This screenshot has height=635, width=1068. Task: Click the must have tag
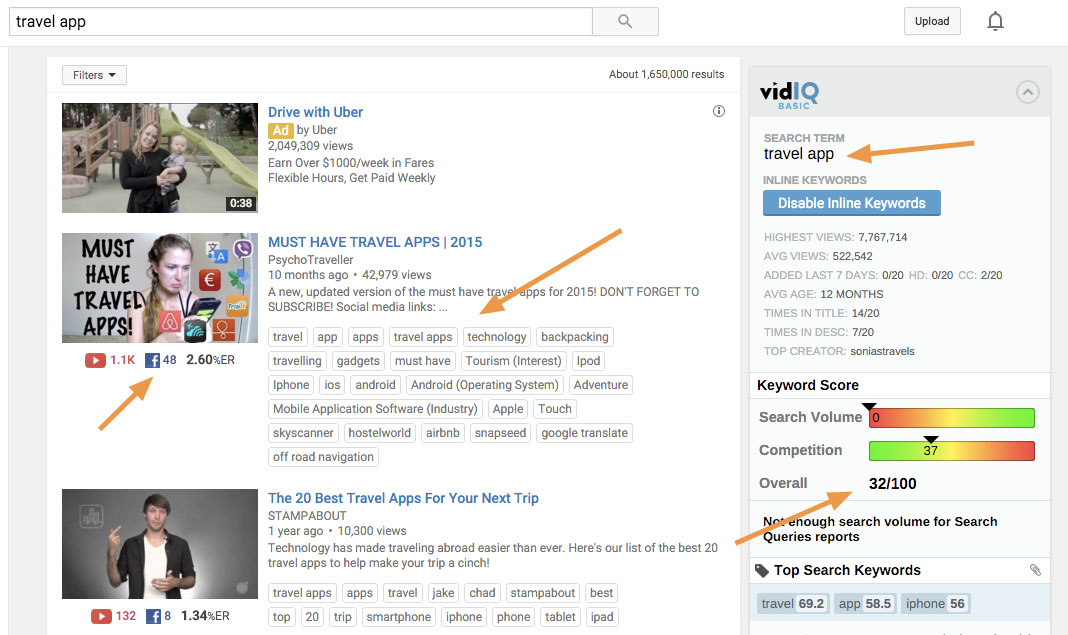(x=423, y=360)
